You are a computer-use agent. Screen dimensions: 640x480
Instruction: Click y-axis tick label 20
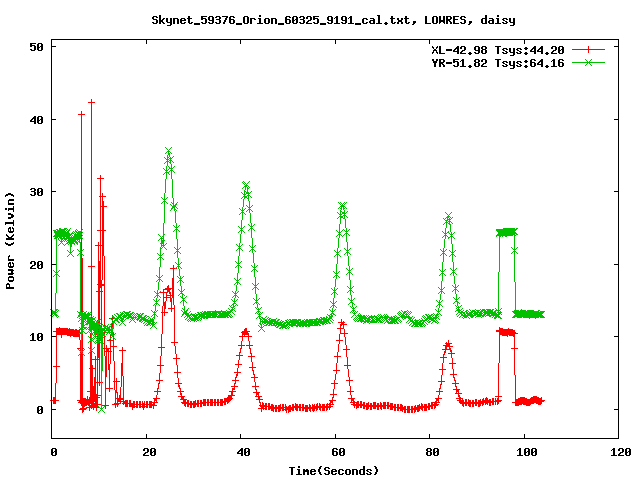pos(36,264)
